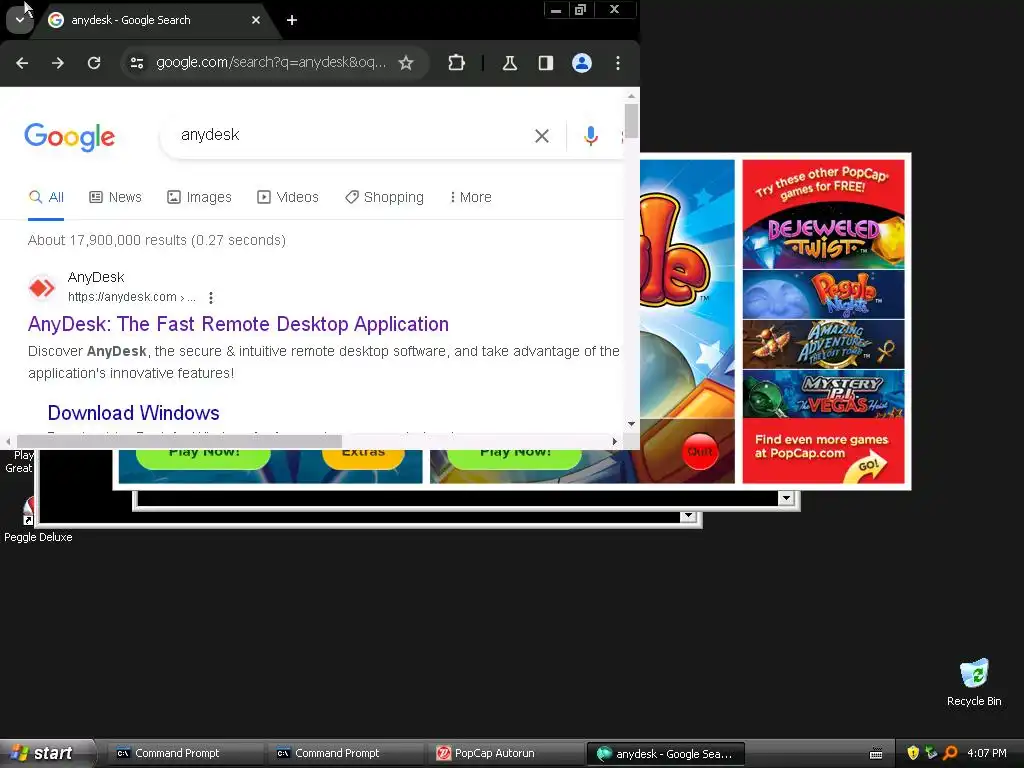Open AnyDesk: The Fast Remote Desktop Application link

pos(238,324)
